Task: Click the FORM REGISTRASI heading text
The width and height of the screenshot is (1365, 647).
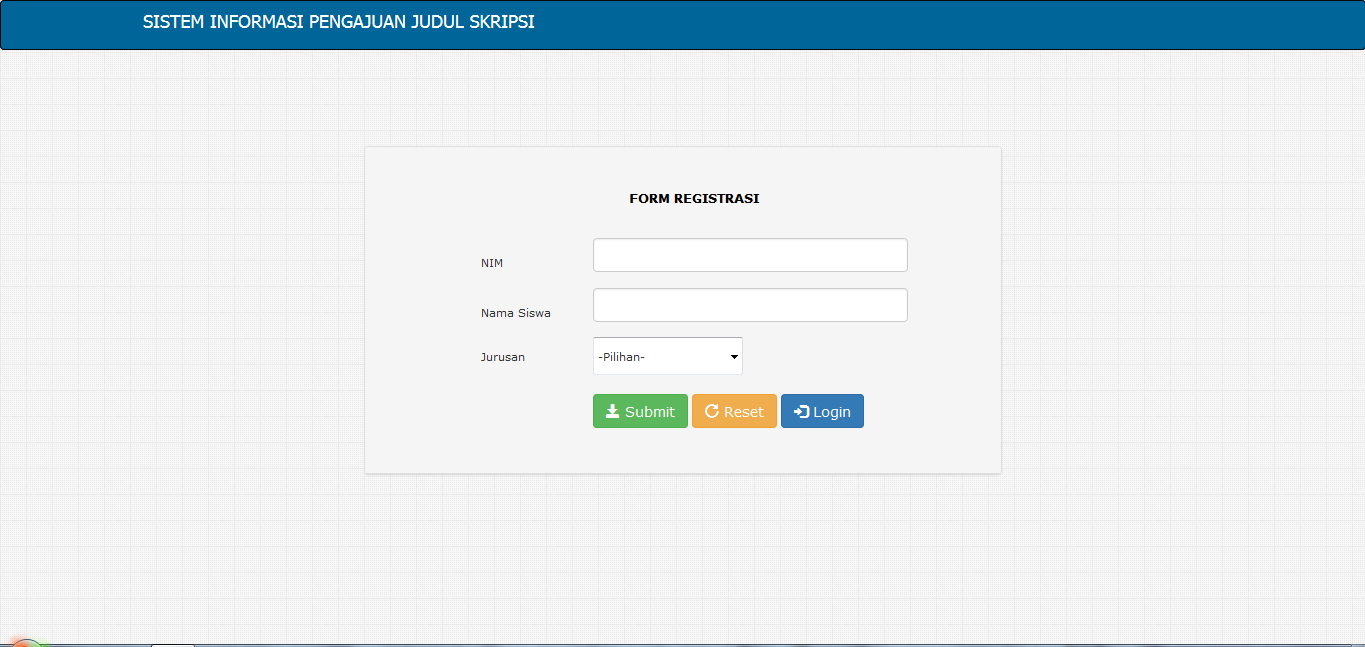Action: coord(694,198)
